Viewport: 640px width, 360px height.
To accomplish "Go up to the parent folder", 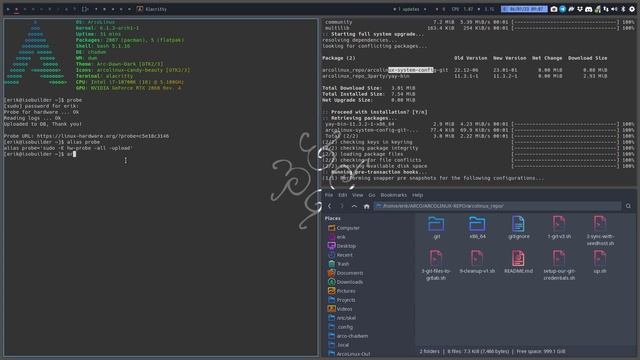I will [354, 206].
